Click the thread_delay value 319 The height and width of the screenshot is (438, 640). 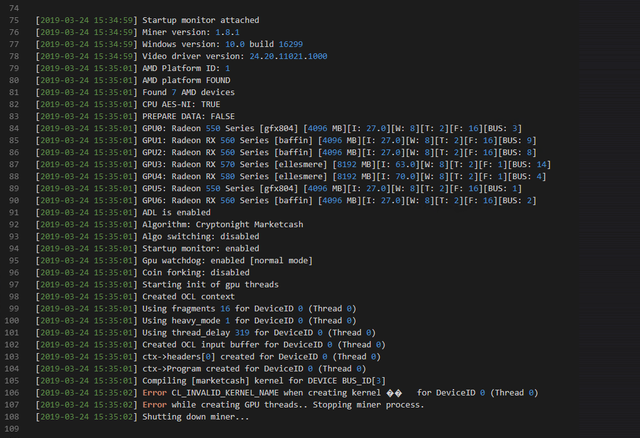pos(242,333)
